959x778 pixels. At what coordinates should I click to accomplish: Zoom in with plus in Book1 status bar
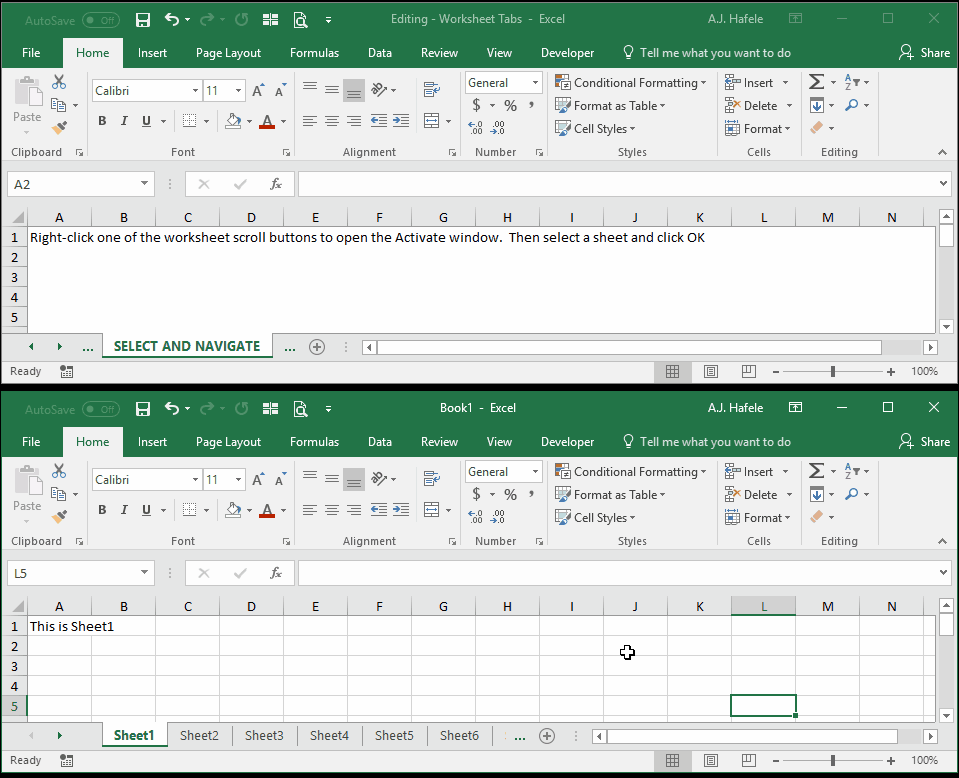[890, 761]
